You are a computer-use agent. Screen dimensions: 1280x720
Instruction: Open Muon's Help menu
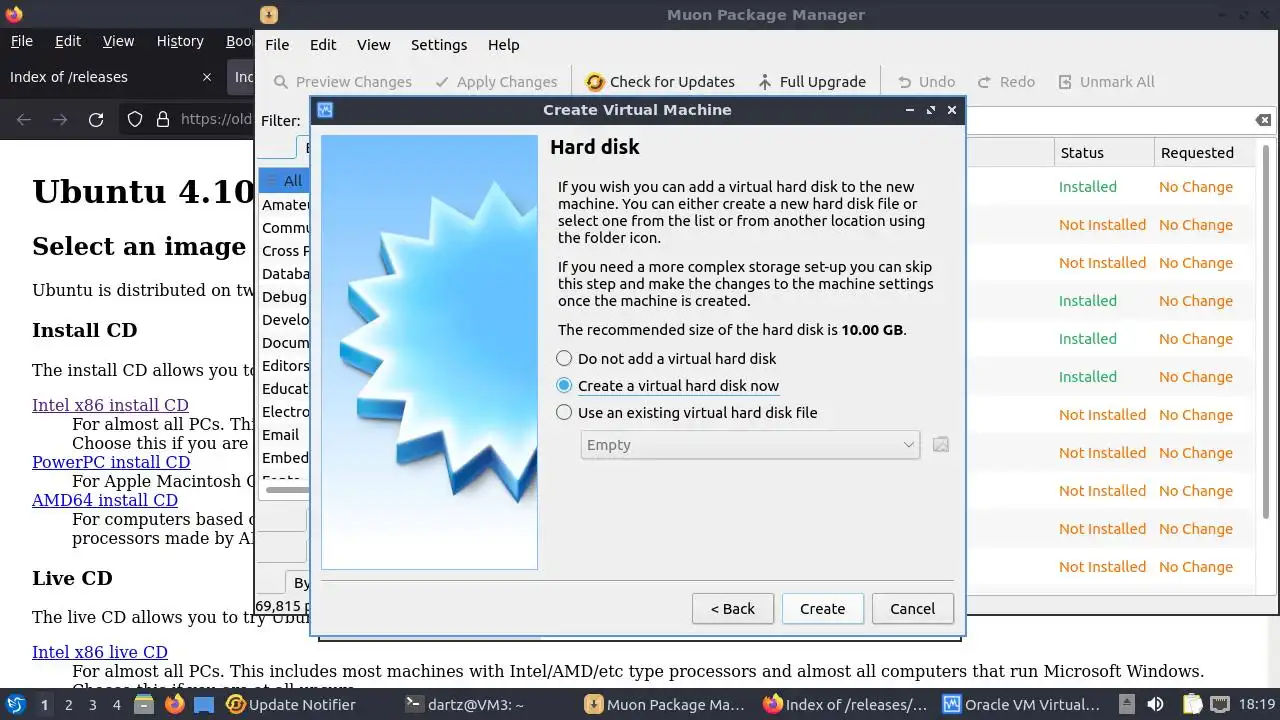(503, 44)
